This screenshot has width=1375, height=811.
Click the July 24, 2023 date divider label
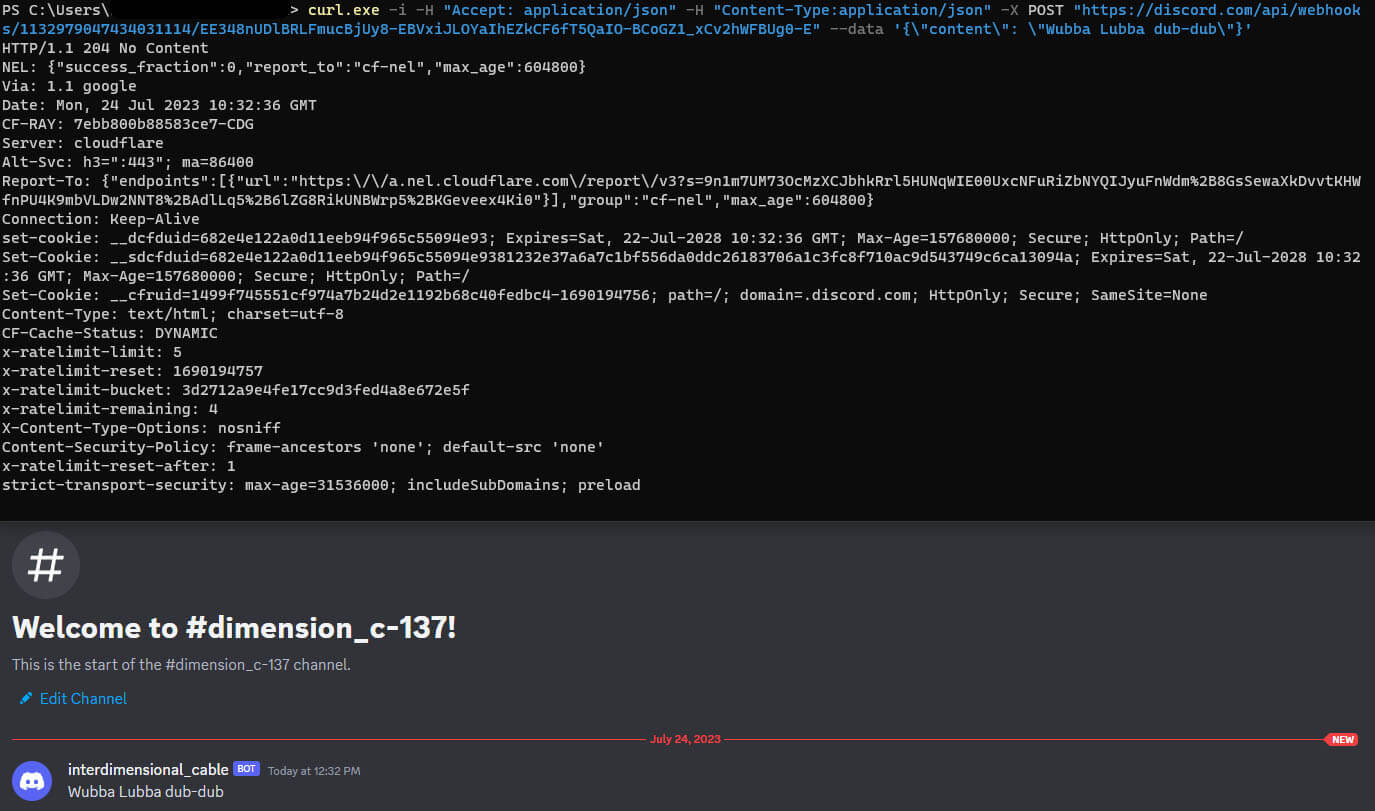pos(685,740)
